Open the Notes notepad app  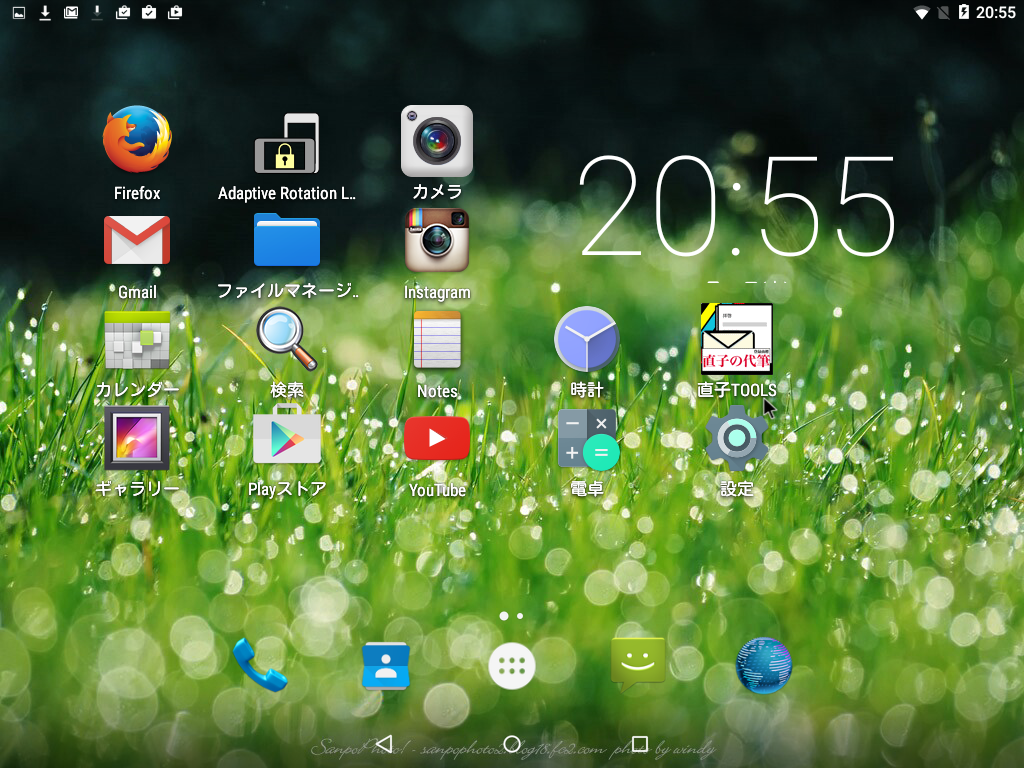pyautogui.click(x=437, y=340)
